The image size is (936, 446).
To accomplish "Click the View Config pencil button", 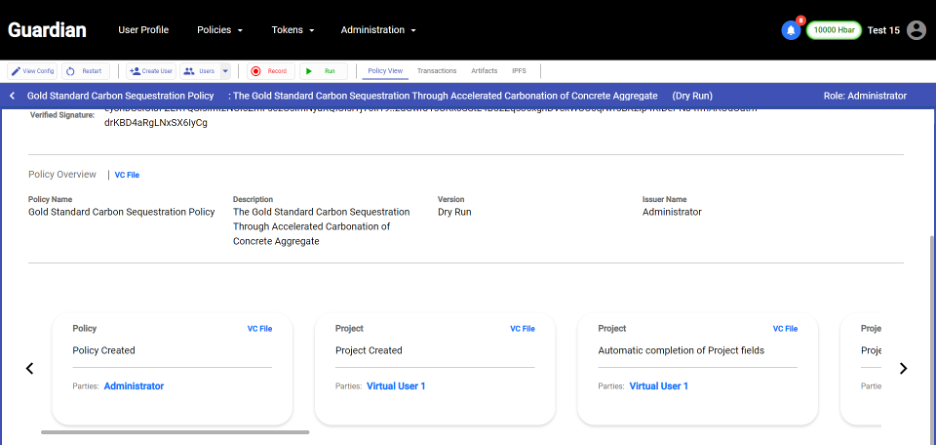I will (33, 71).
